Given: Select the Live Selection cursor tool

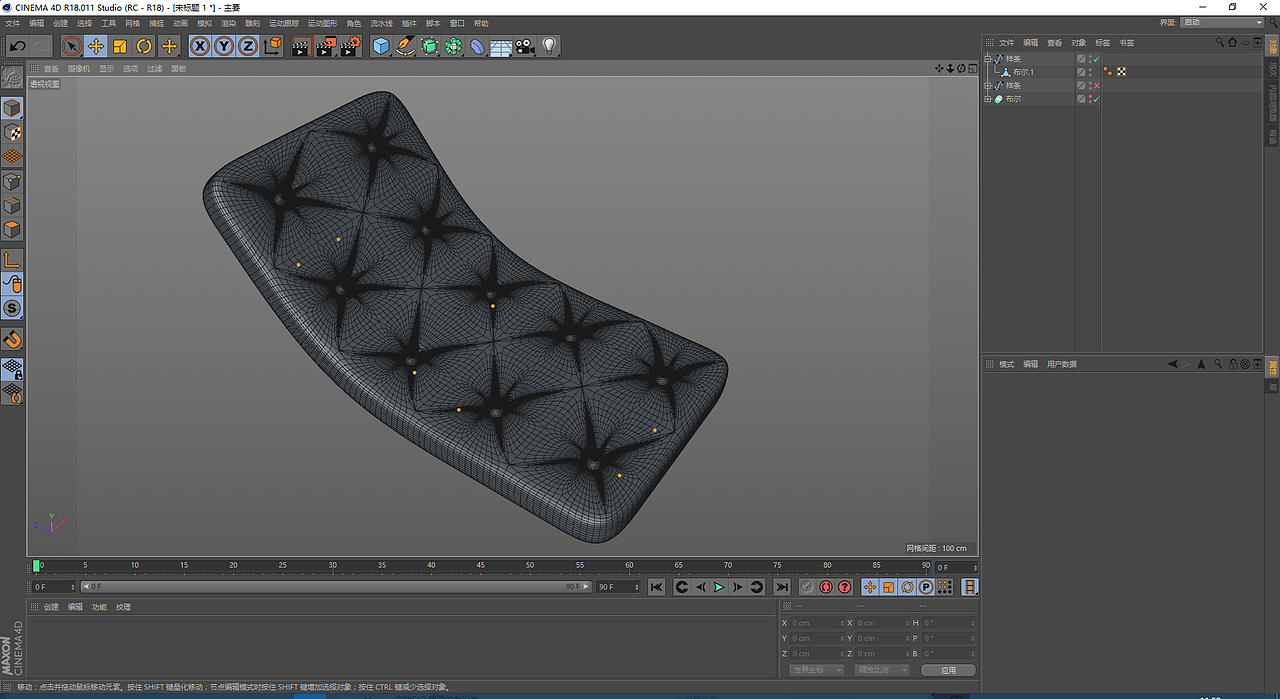Looking at the screenshot, I should (71, 46).
